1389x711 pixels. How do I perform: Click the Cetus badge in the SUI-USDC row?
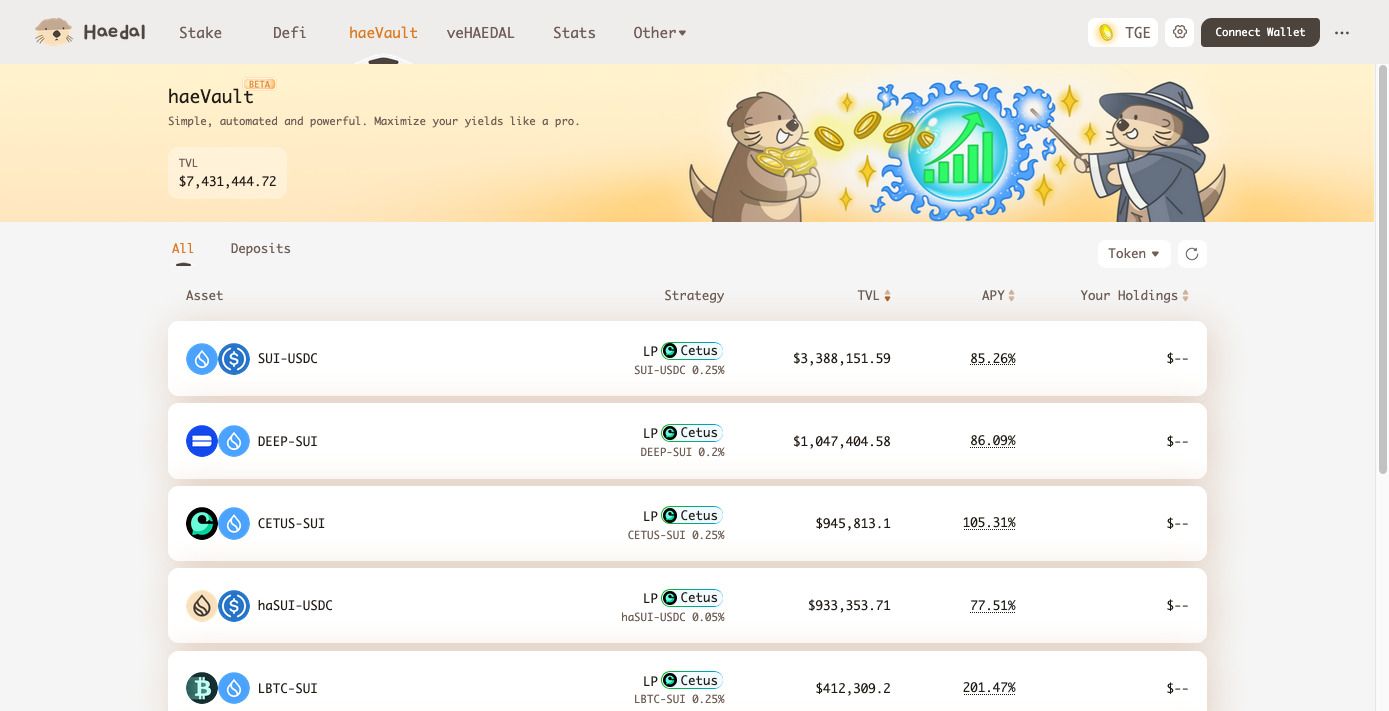(691, 351)
